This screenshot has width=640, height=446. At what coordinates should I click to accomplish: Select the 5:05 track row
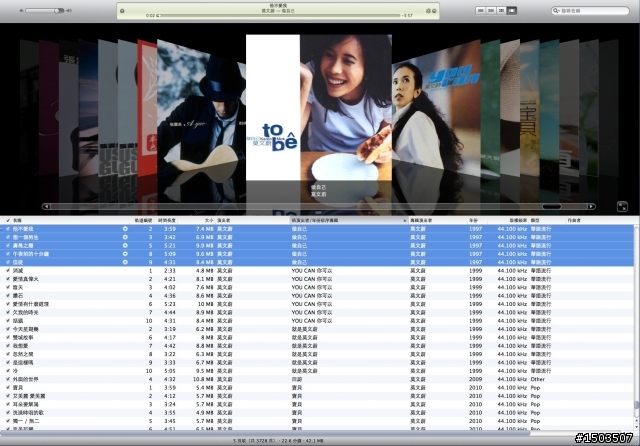317,371
